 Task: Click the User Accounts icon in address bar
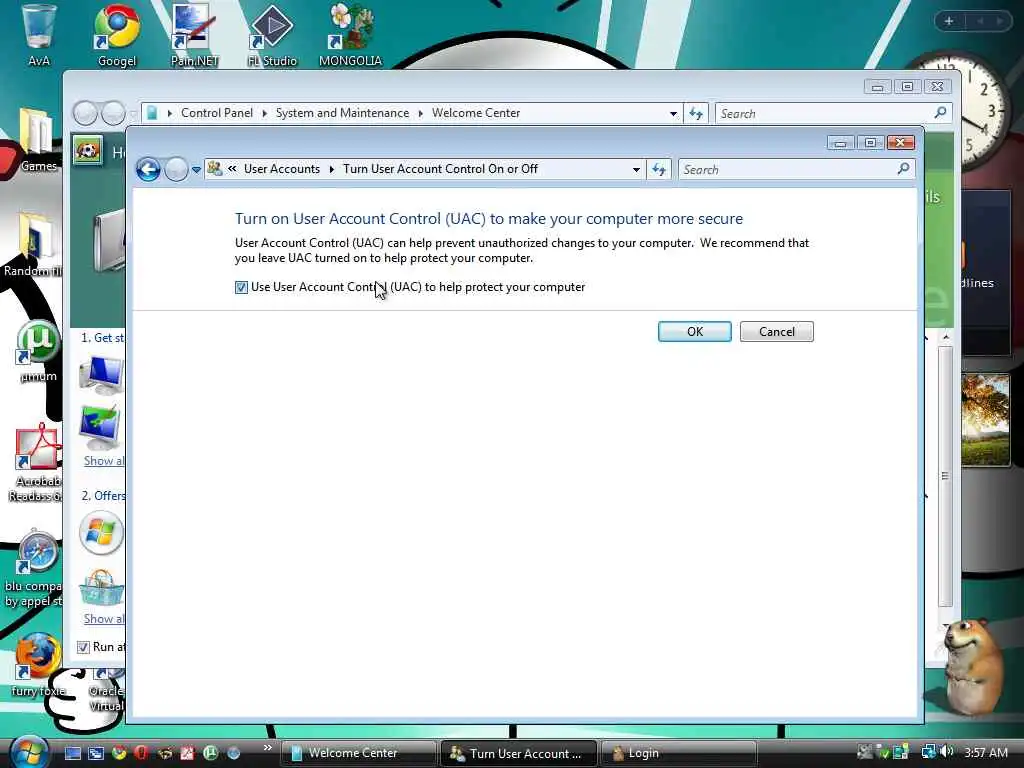point(214,168)
